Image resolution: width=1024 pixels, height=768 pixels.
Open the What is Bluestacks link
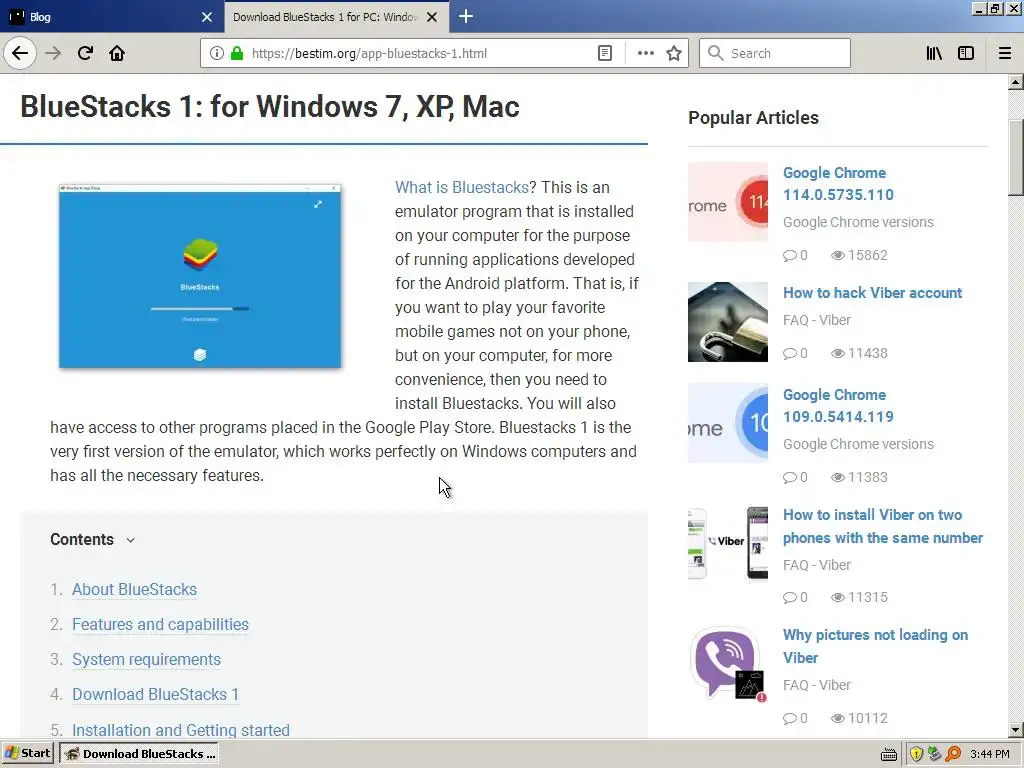[461, 187]
